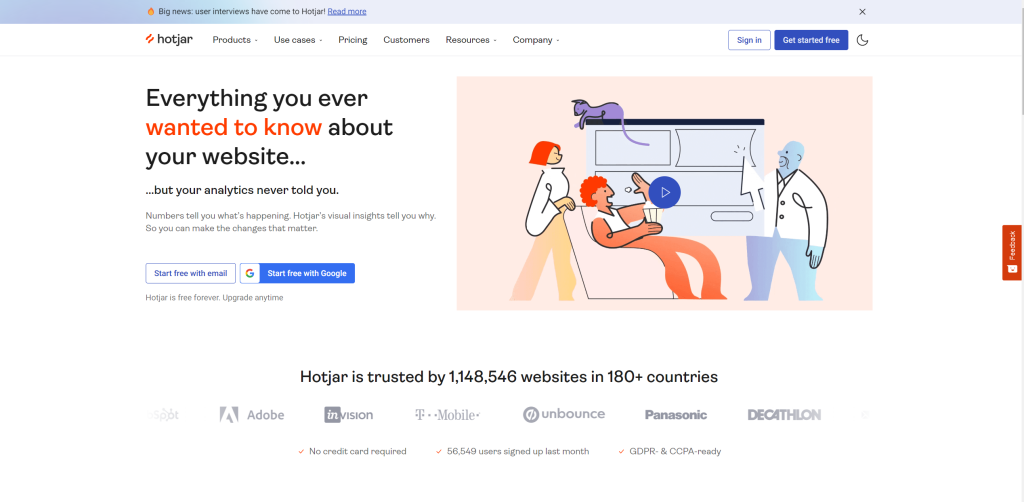Click the fire emoji in banner

pos(151,12)
